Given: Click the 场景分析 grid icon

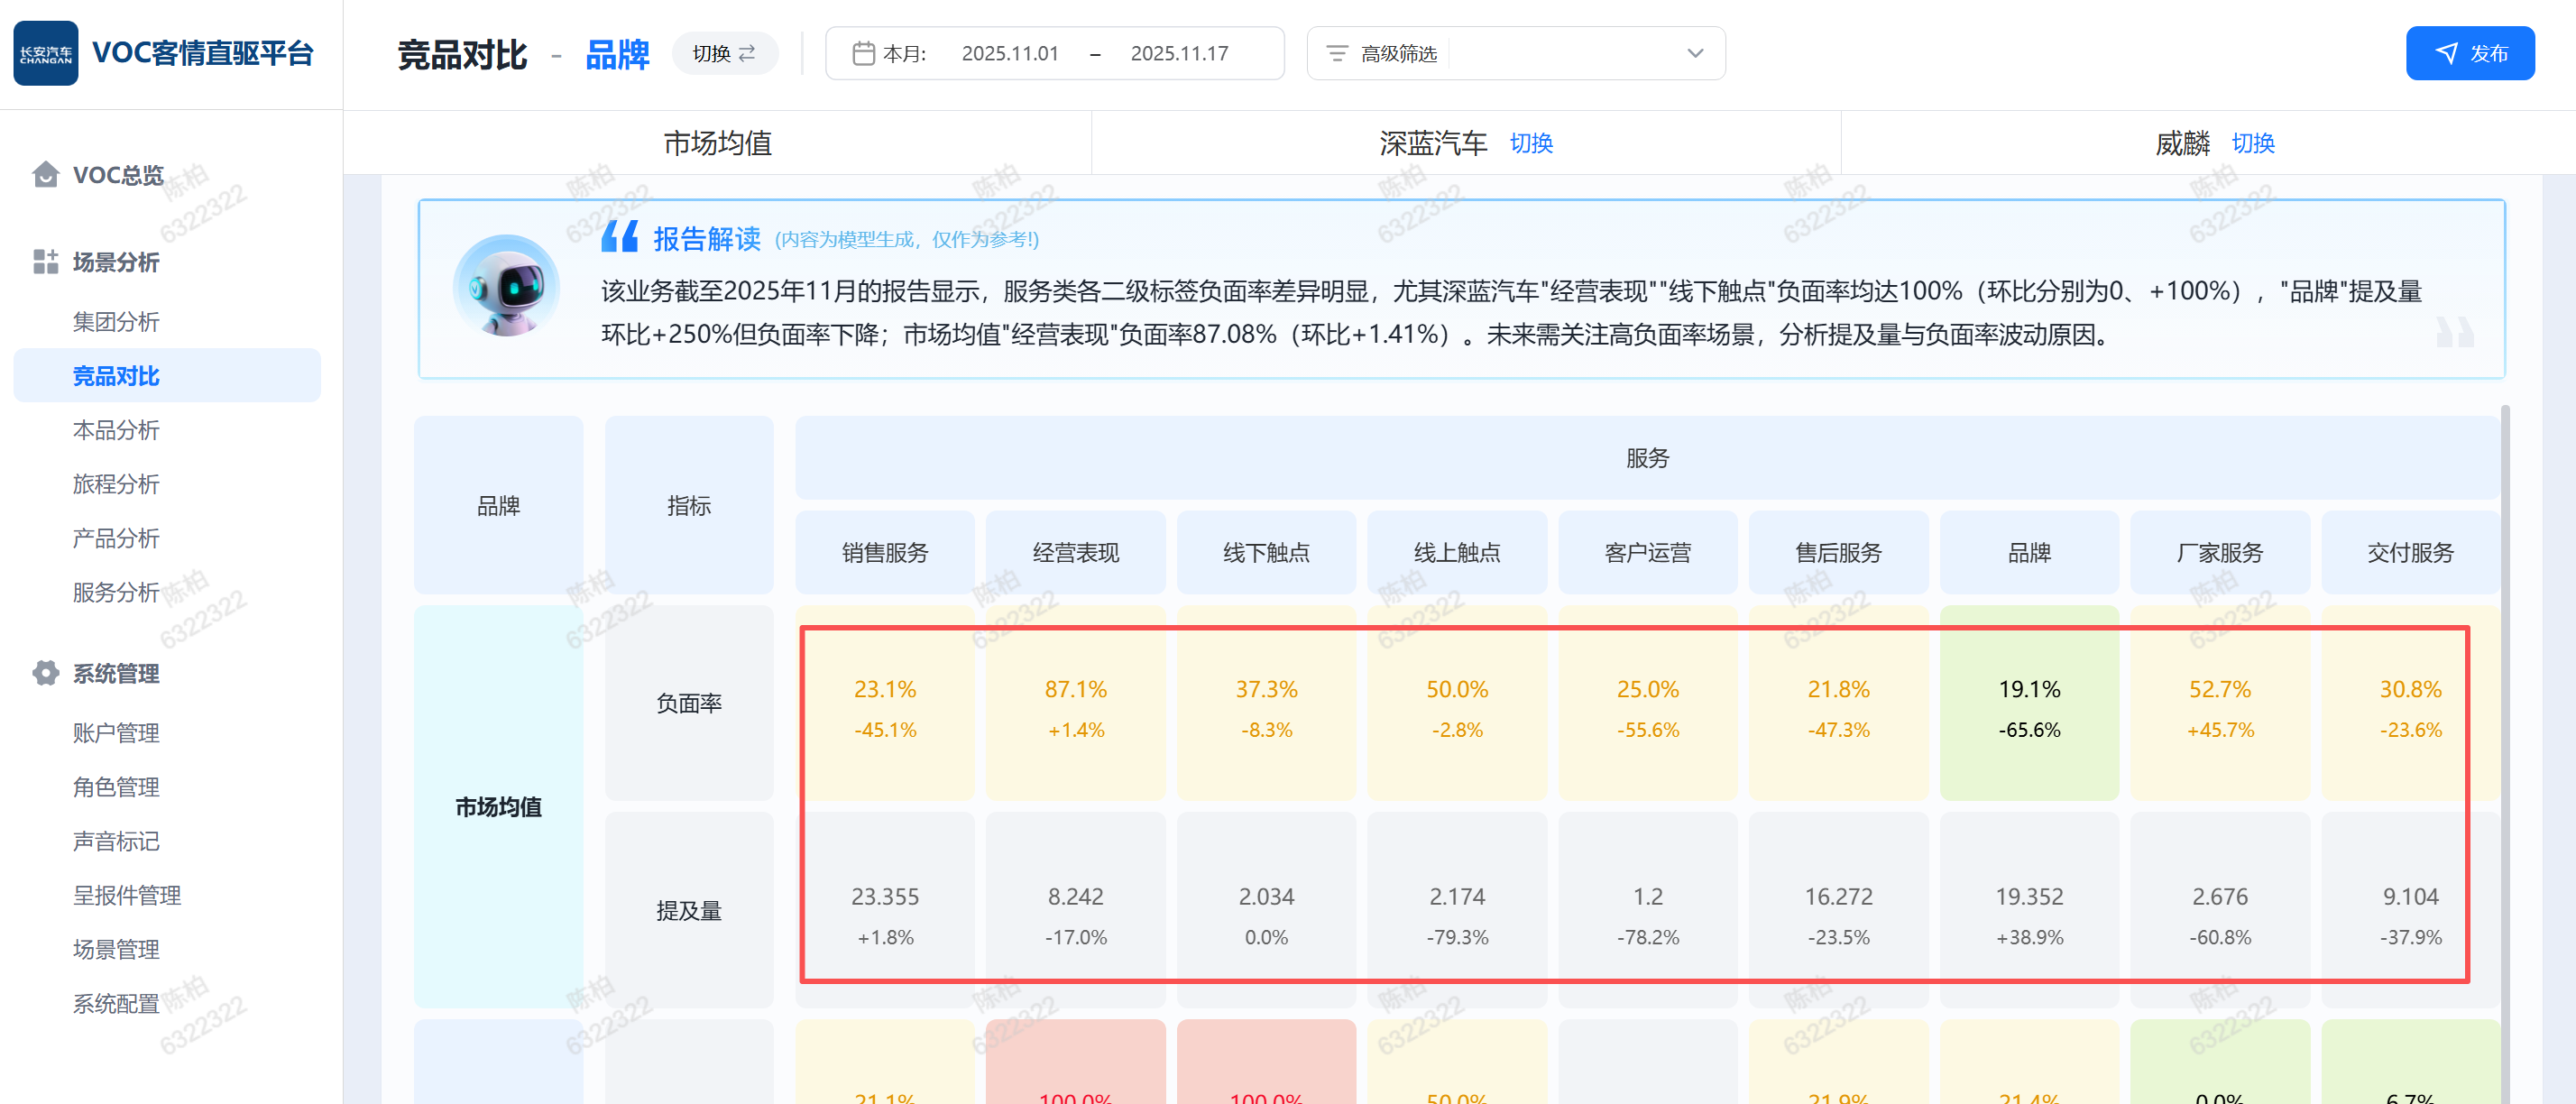Looking at the screenshot, I should [x=45, y=262].
